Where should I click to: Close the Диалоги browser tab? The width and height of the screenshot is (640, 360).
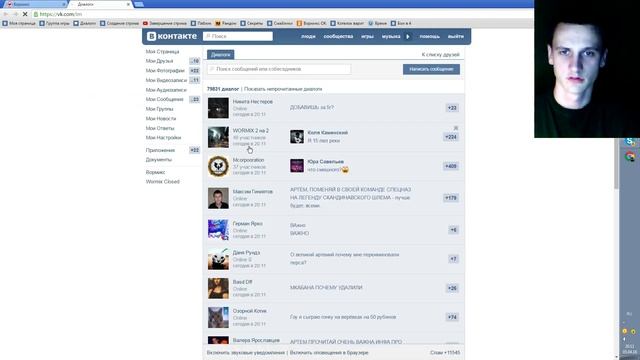point(128,4)
